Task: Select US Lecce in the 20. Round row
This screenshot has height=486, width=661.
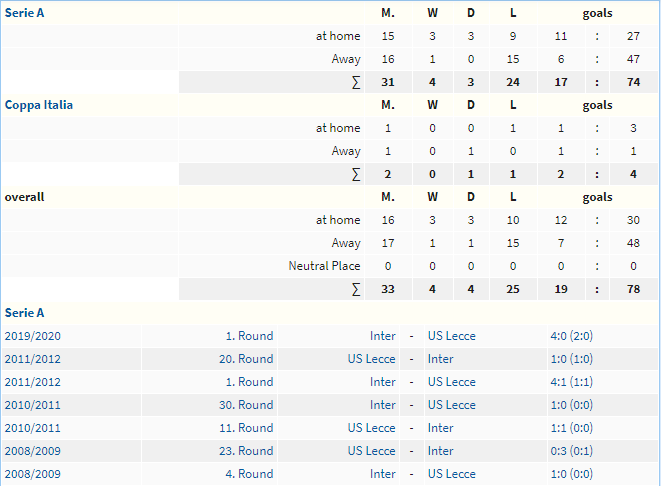Action: pyautogui.click(x=372, y=359)
